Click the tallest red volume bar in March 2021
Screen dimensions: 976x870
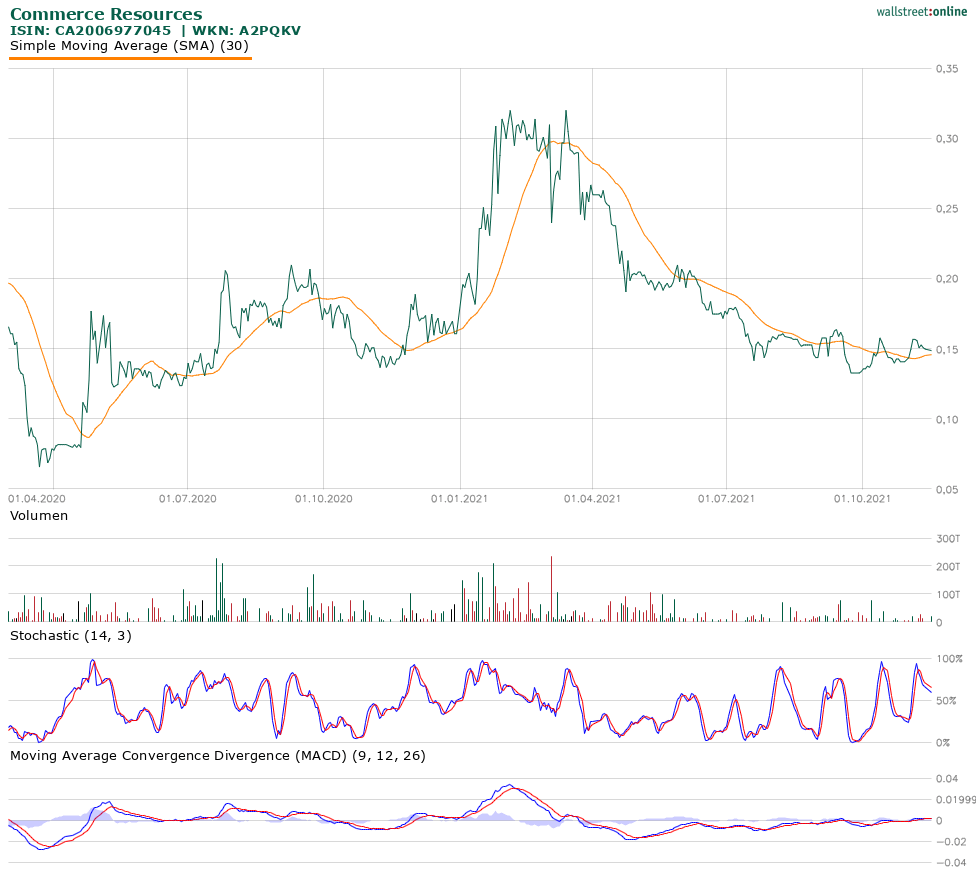[x=551, y=589]
